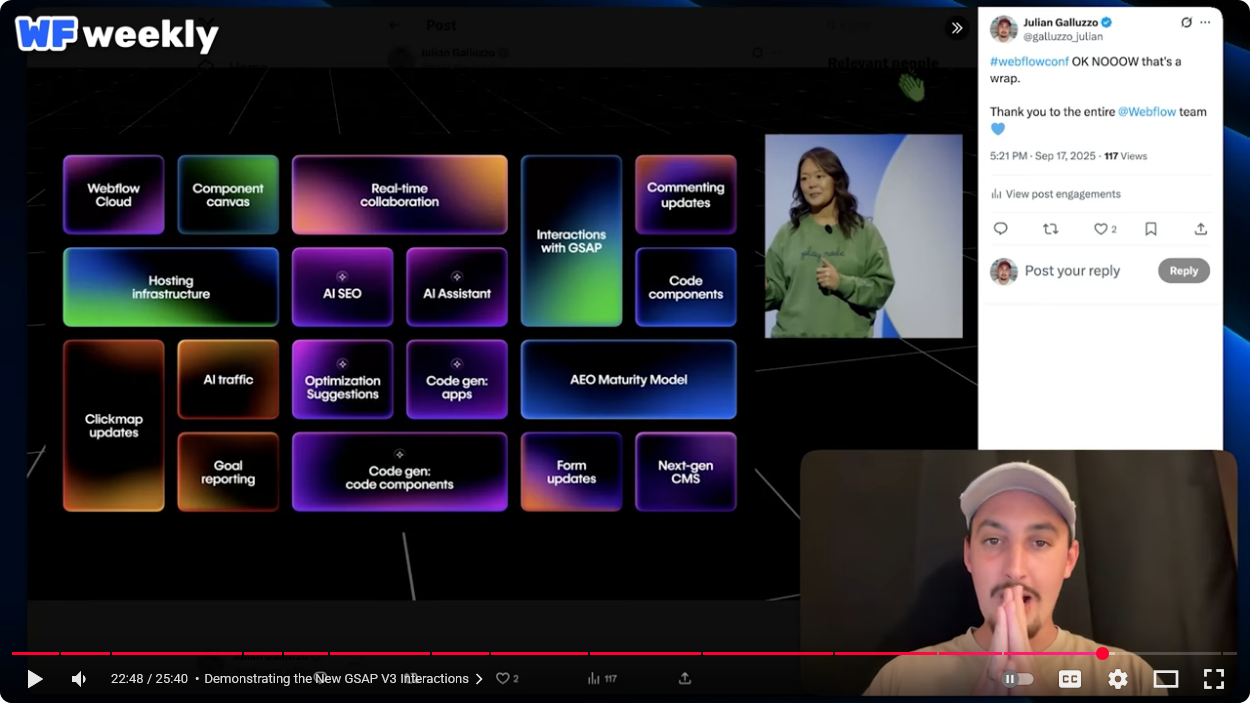
Task: Click the Real-time collaboration card
Action: click(x=399, y=195)
